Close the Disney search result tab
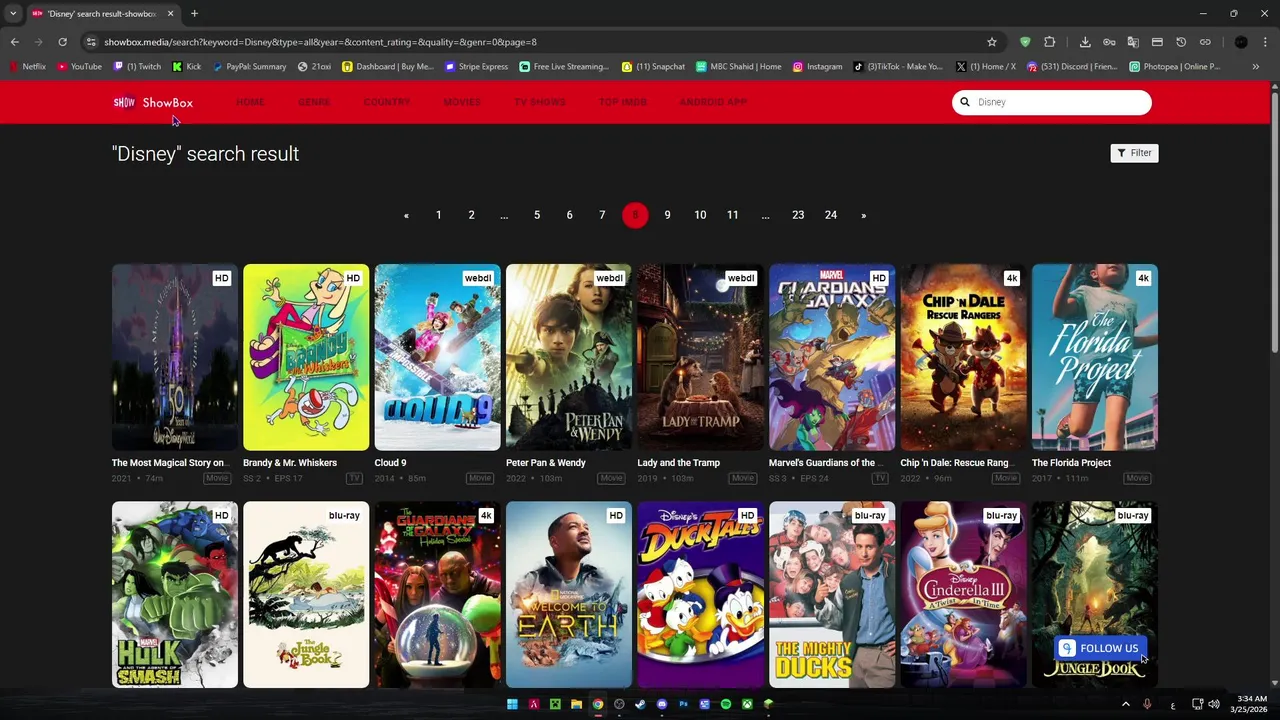Image resolution: width=1280 pixels, height=720 pixels. (x=170, y=14)
